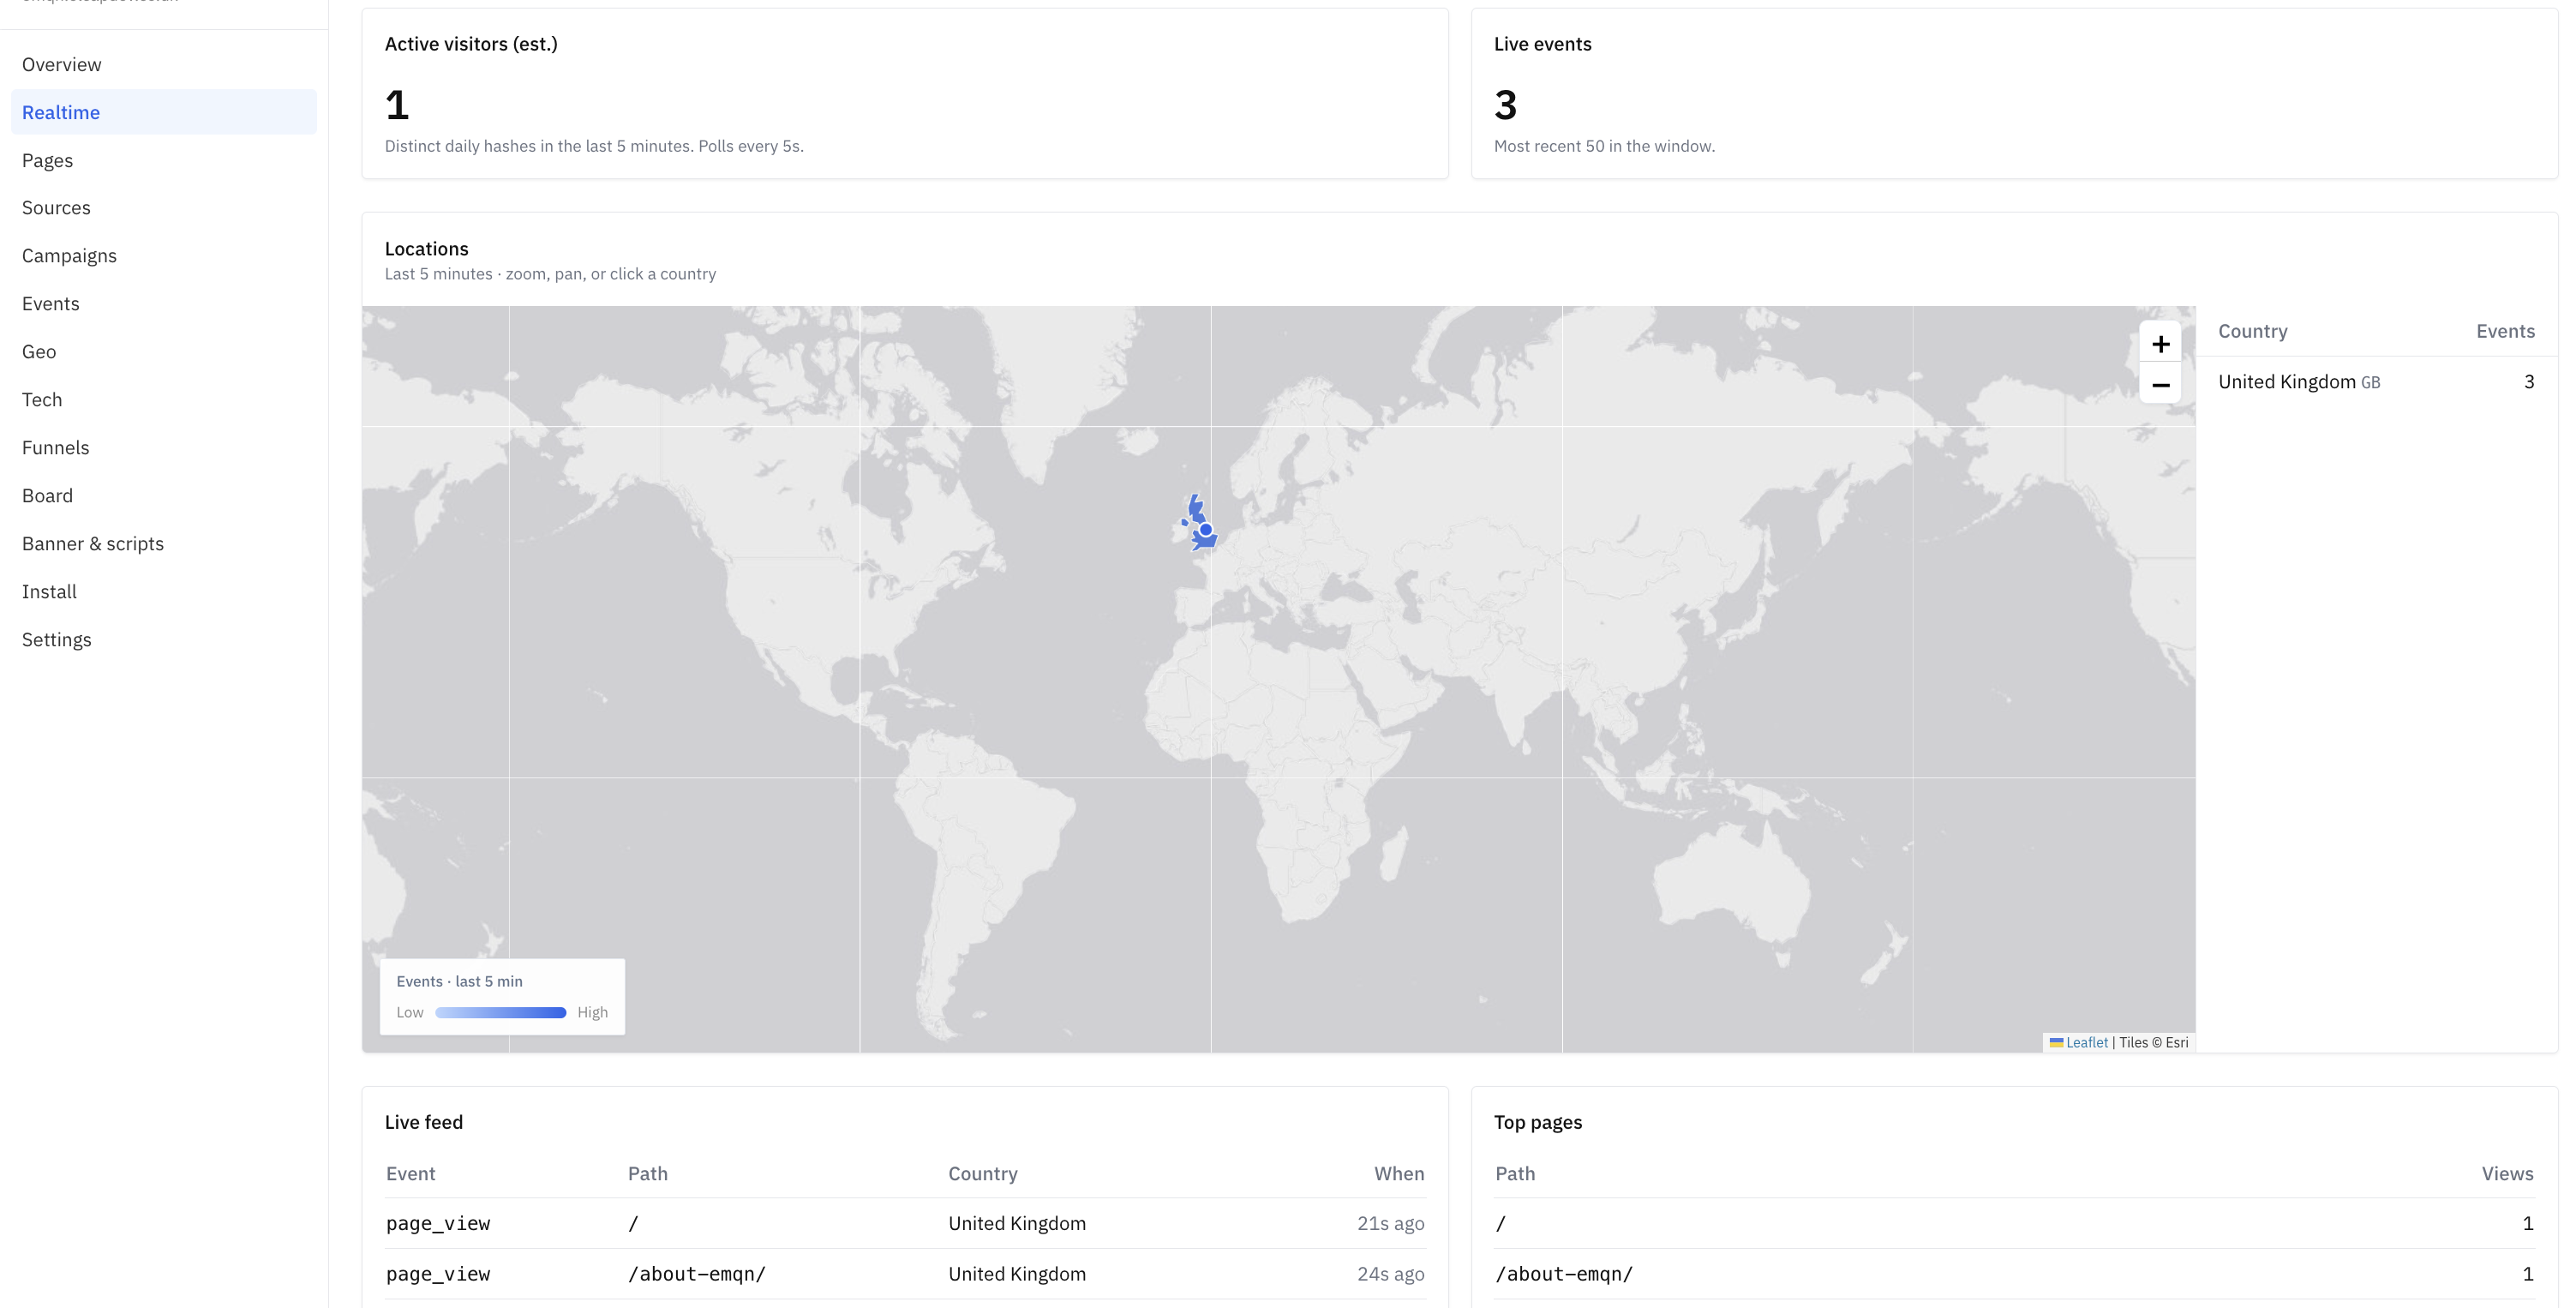Image resolution: width=2576 pixels, height=1308 pixels.
Task: Zoom in on the locations map
Action: tap(2160, 344)
